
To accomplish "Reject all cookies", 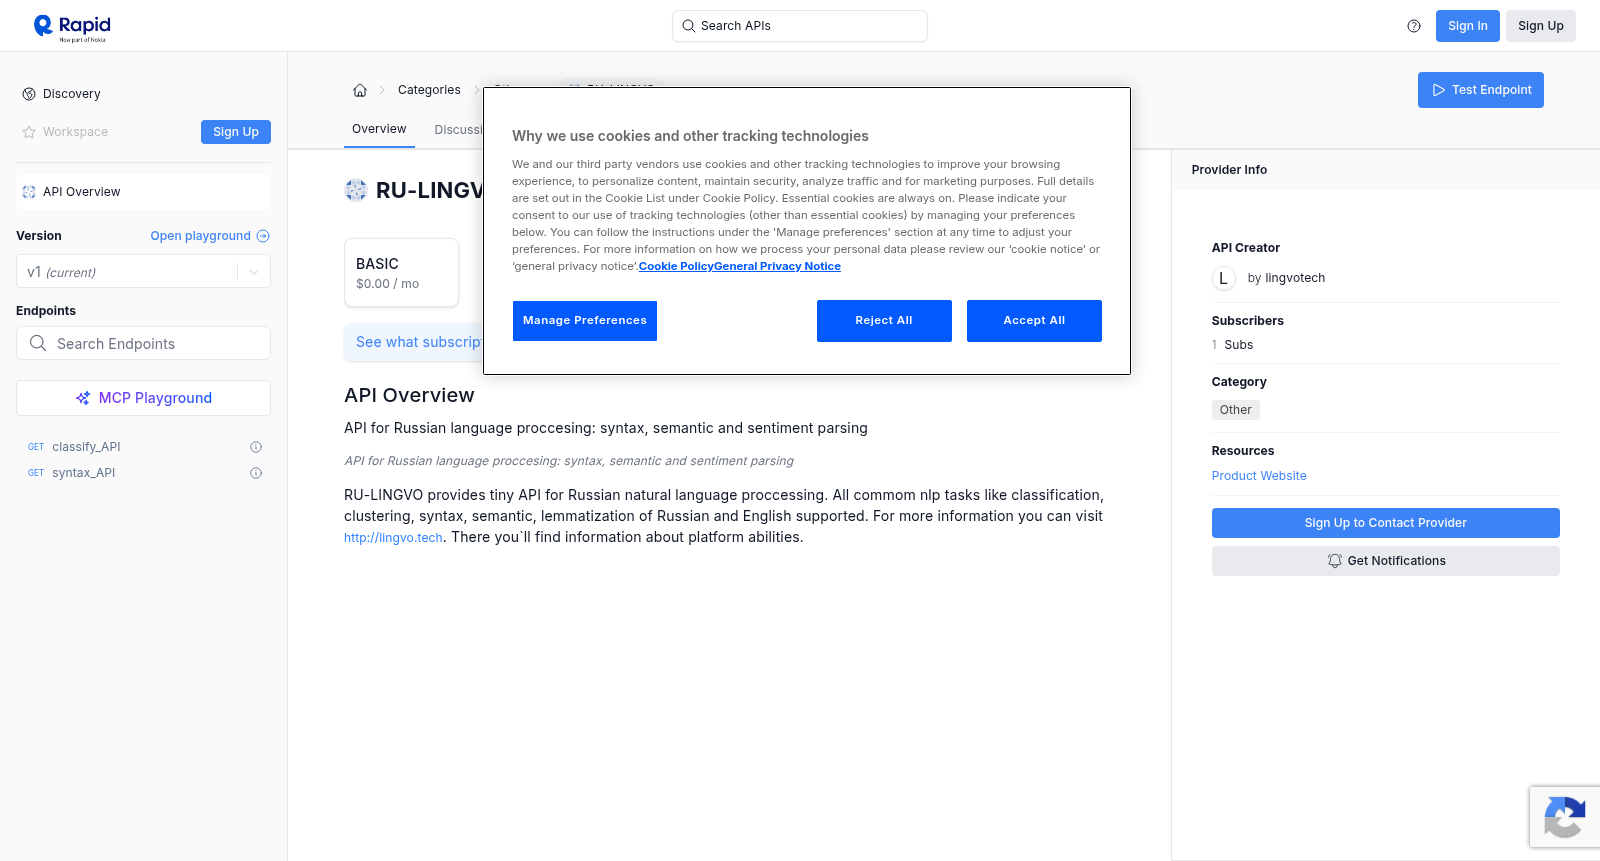I will tap(884, 321).
